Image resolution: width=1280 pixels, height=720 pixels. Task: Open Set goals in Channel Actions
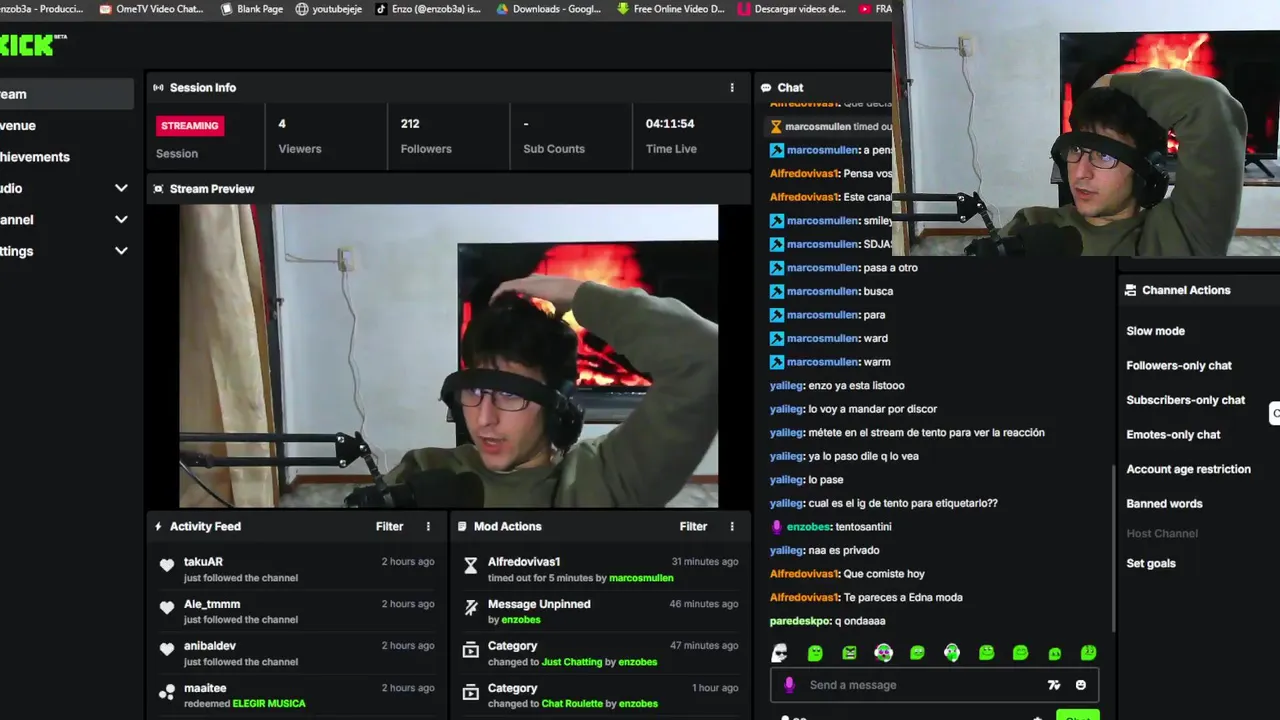1151,563
